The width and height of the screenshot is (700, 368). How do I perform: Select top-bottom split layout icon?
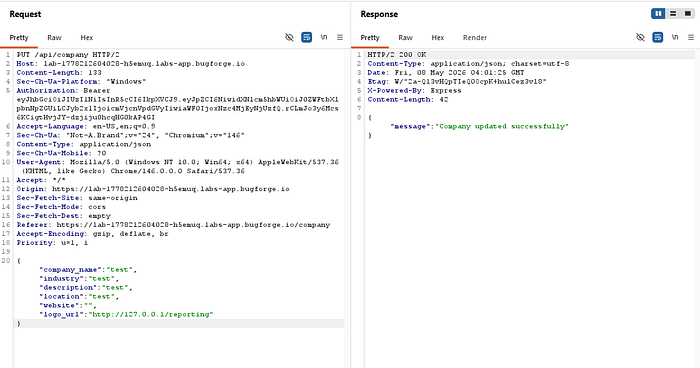673,14
